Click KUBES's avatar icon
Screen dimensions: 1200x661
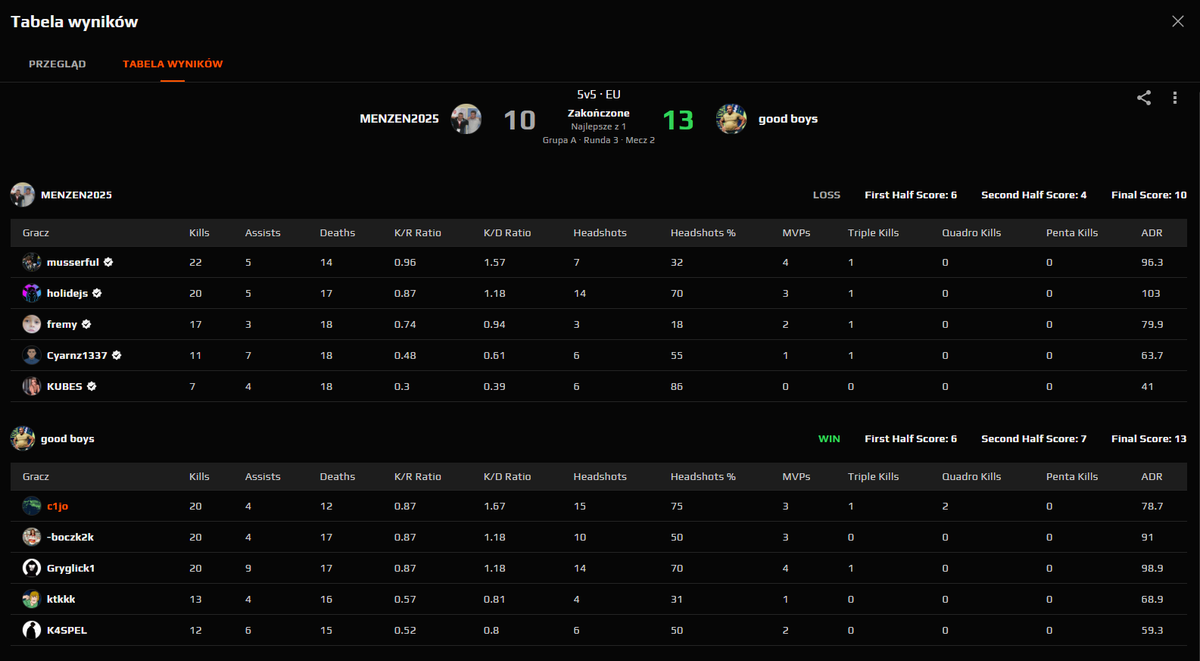(x=32, y=386)
